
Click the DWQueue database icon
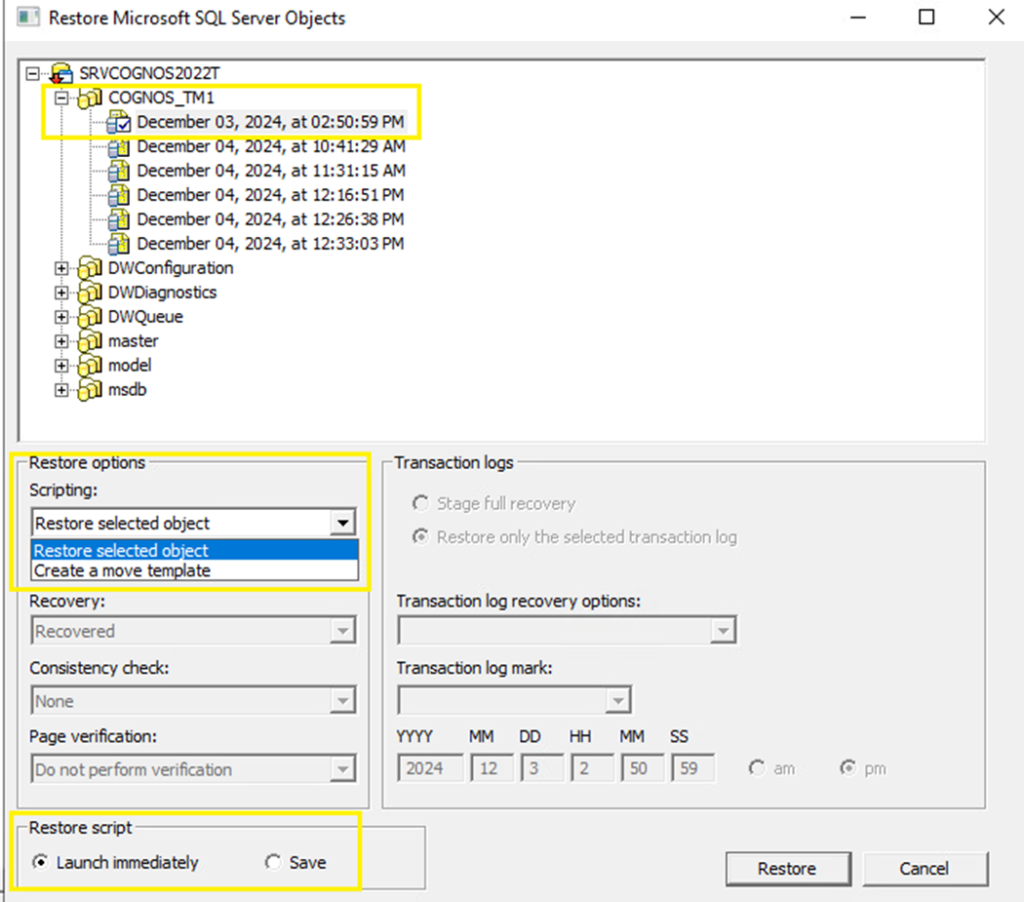(90, 317)
